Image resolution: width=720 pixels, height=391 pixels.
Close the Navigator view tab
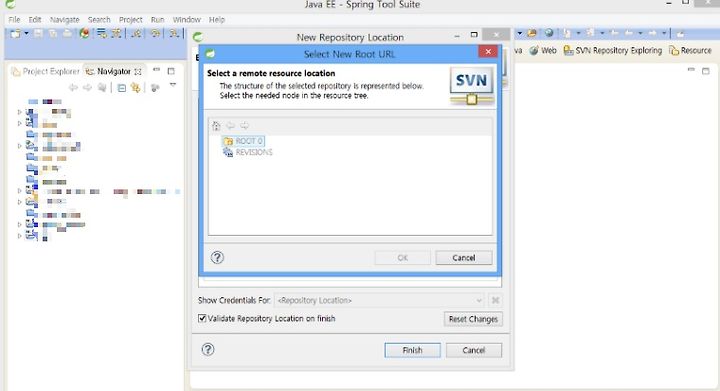[x=138, y=72]
